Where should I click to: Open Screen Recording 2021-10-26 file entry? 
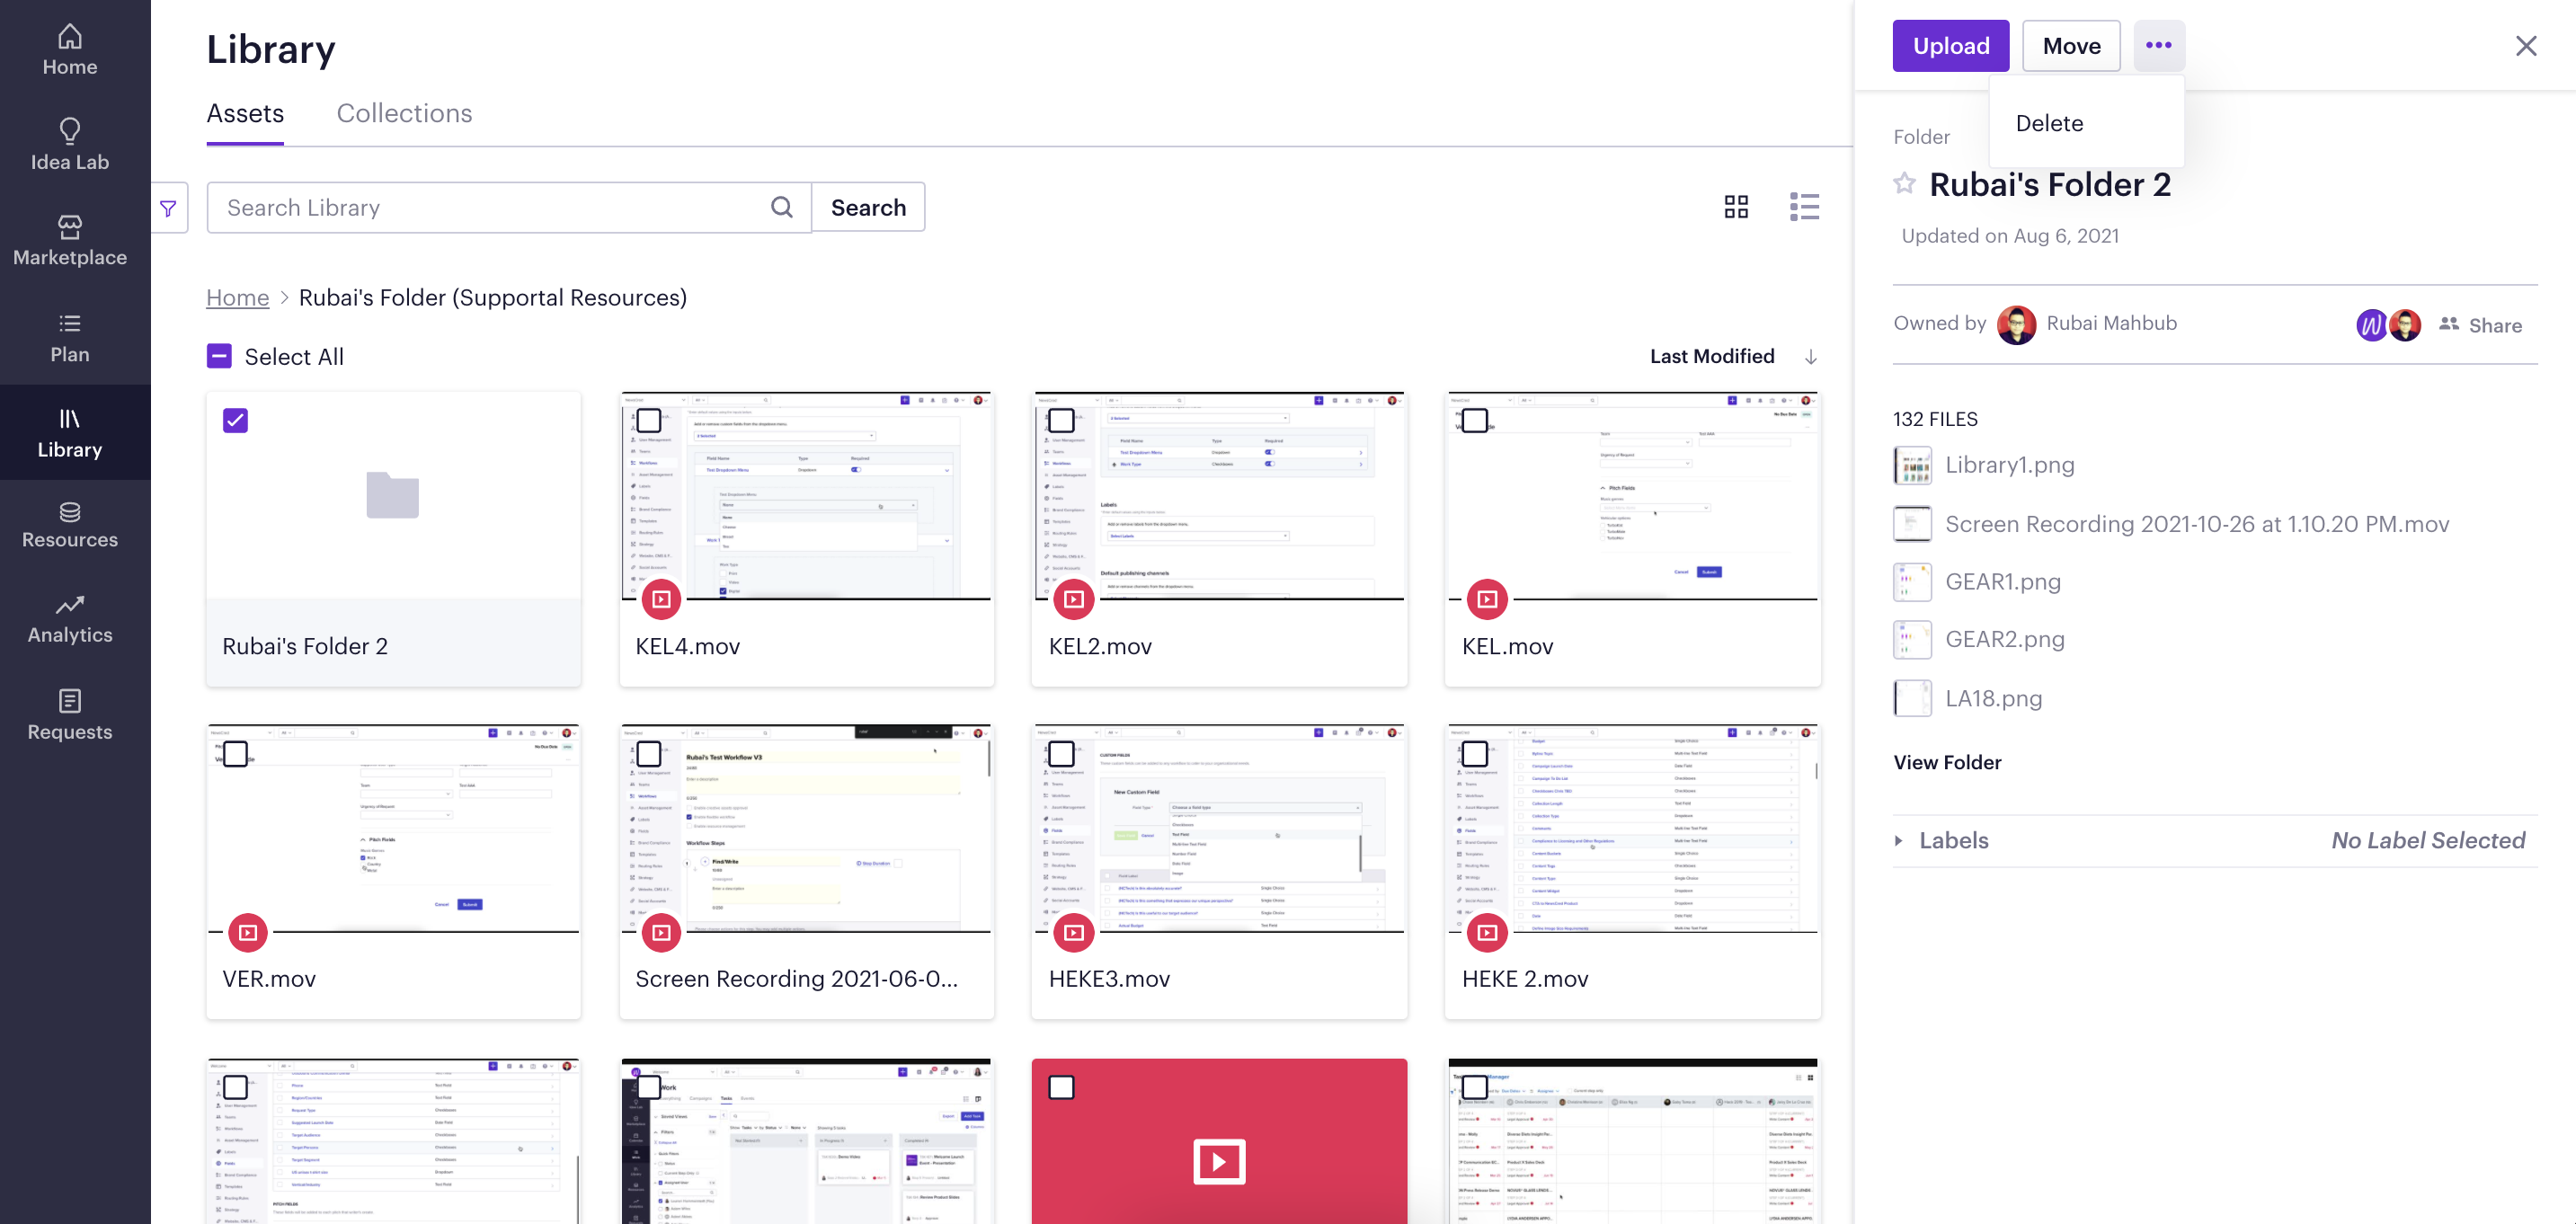(x=2171, y=524)
